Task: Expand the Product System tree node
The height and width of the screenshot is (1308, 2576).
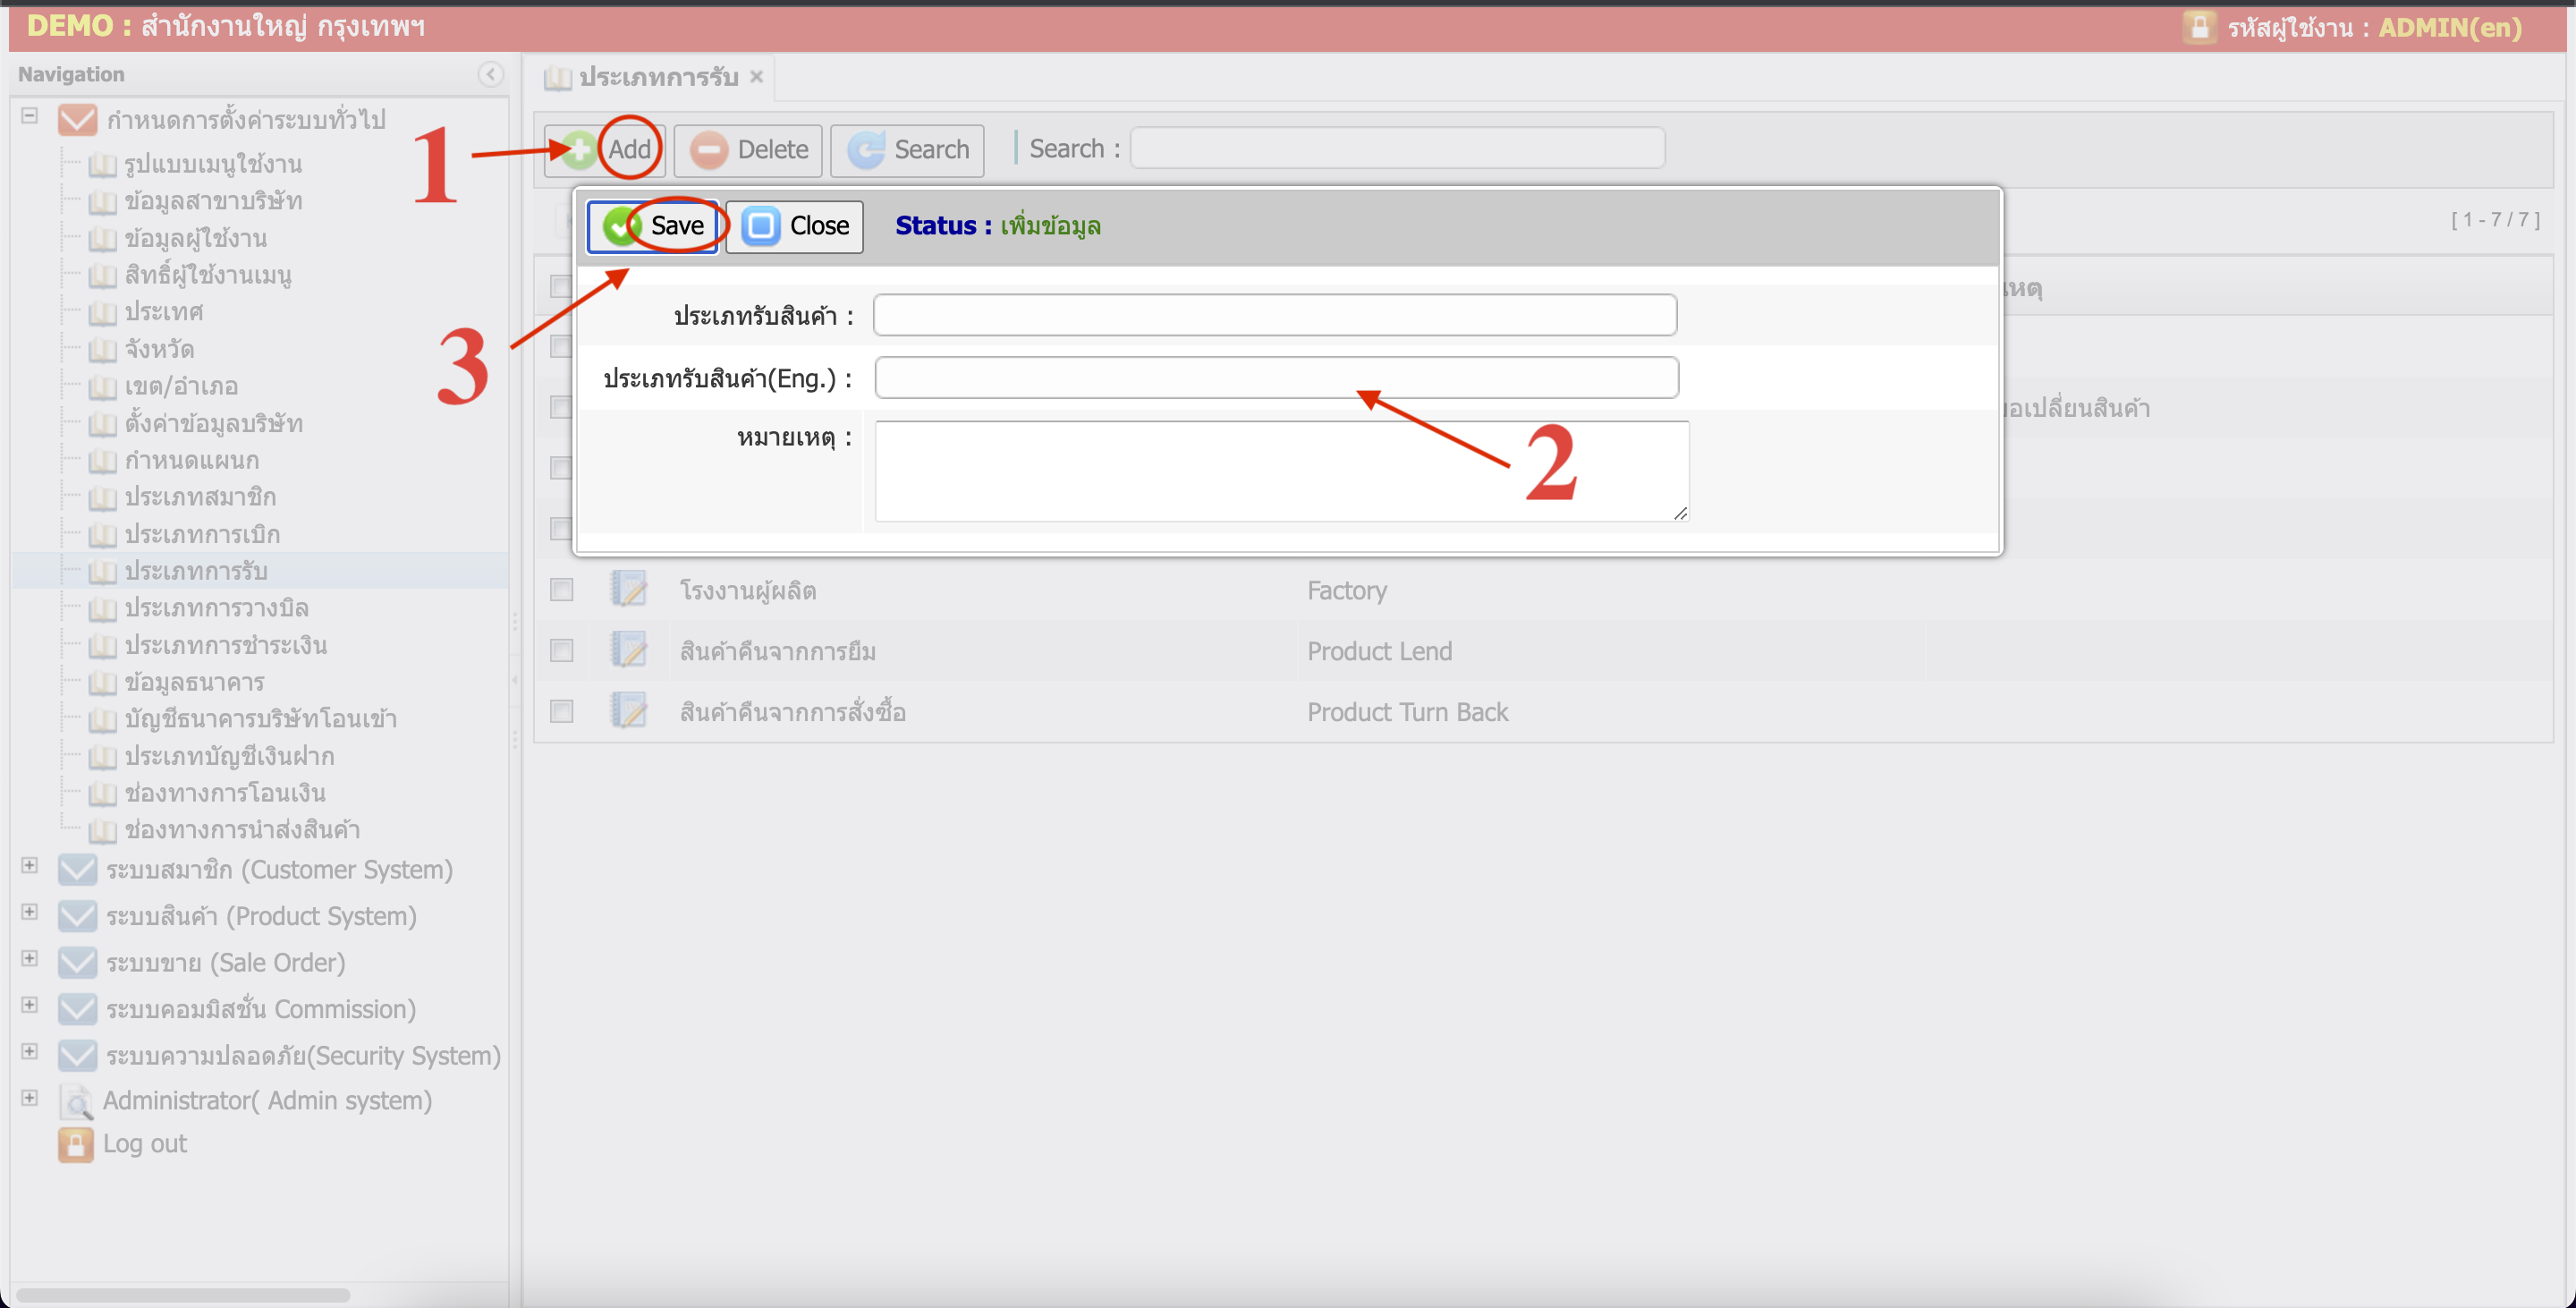Action: [30, 912]
